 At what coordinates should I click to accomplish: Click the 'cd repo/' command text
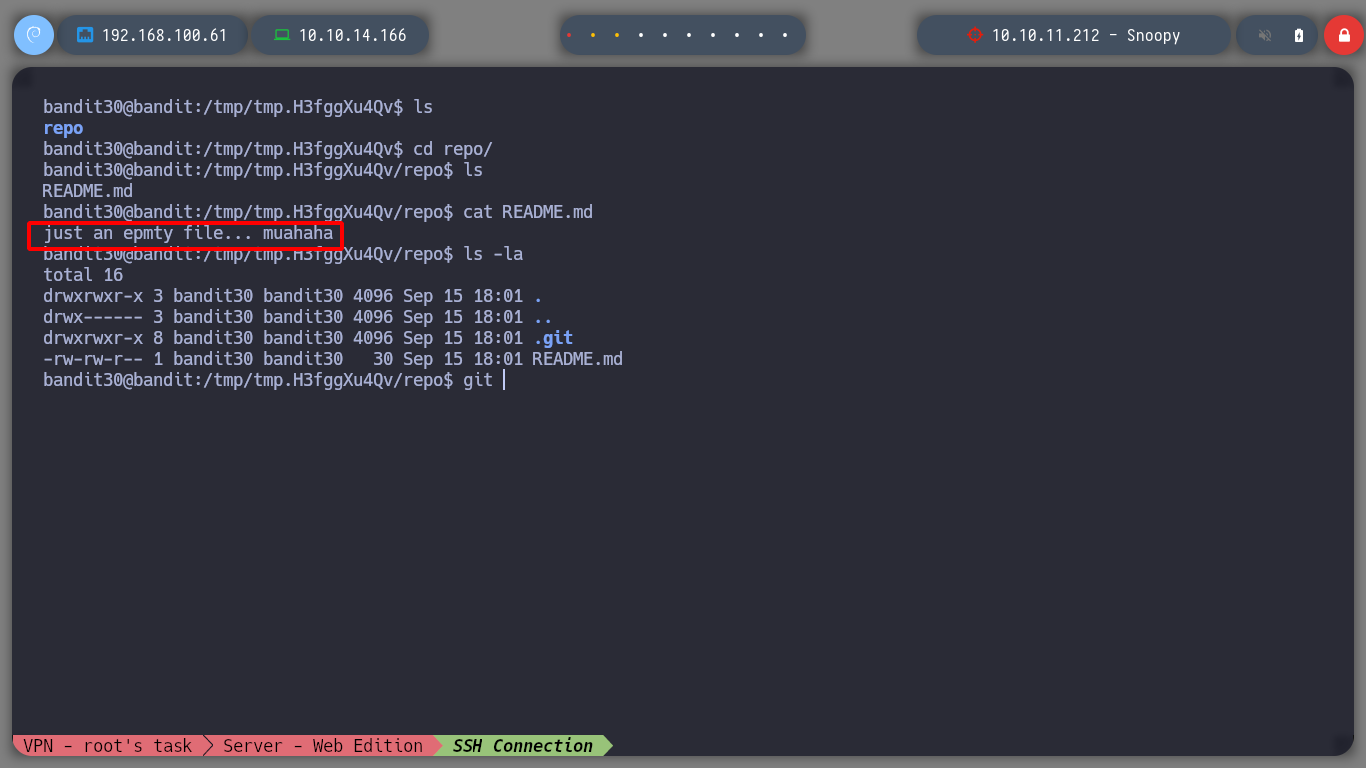point(453,149)
